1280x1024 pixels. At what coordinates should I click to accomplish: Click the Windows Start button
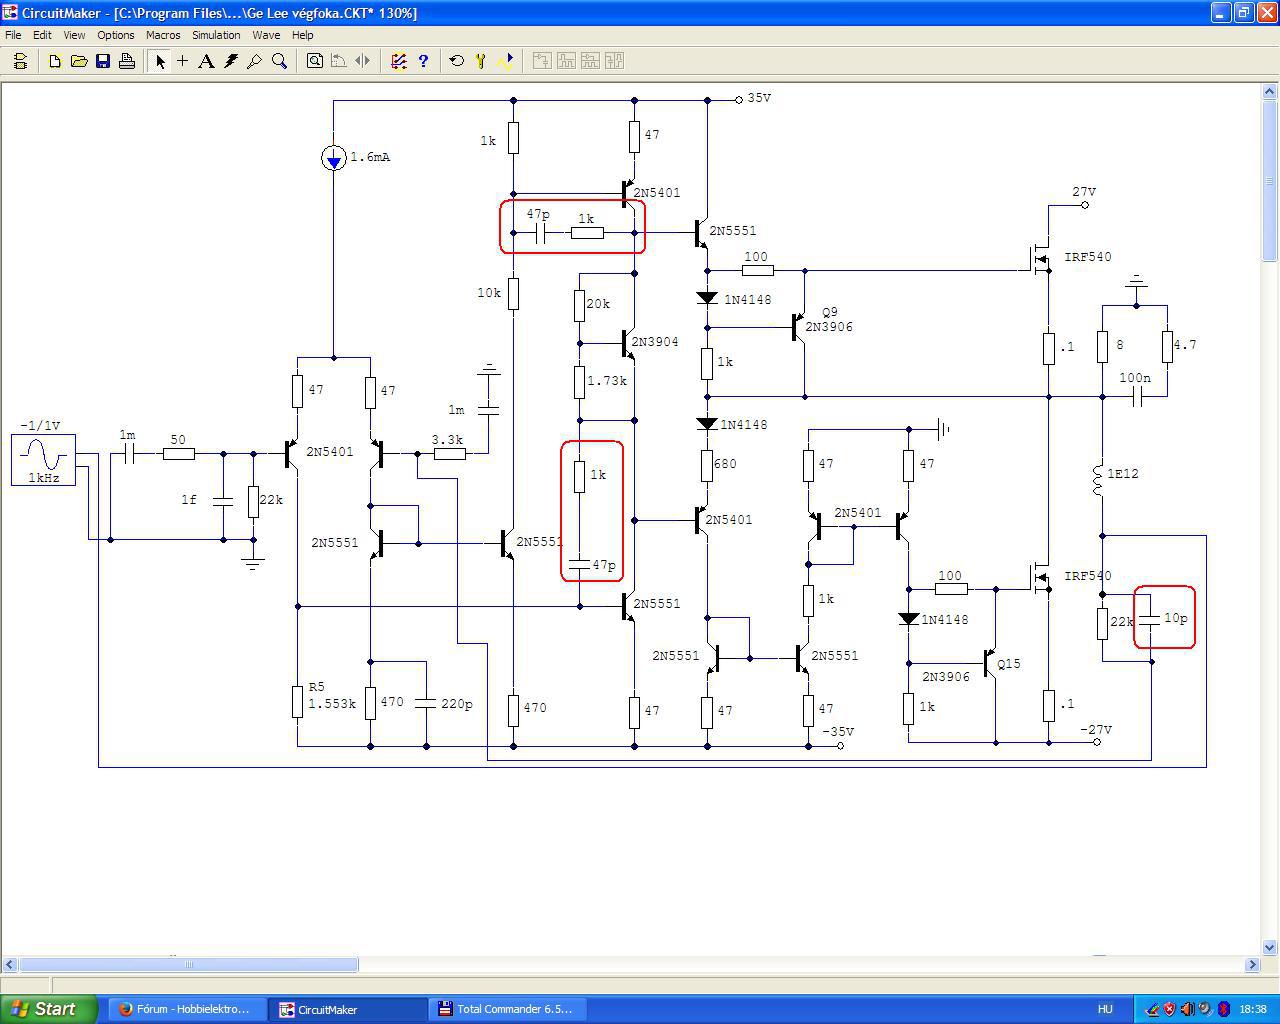pos(49,1009)
